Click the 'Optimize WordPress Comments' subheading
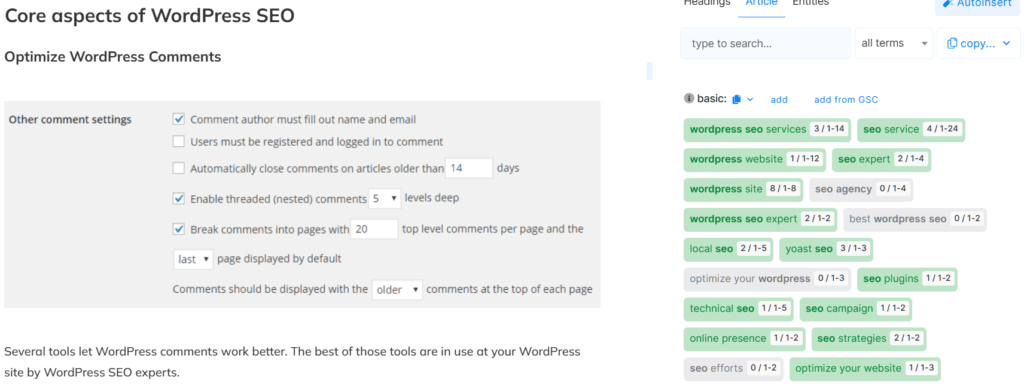The width and height of the screenshot is (1024, 386). (113, 57)
